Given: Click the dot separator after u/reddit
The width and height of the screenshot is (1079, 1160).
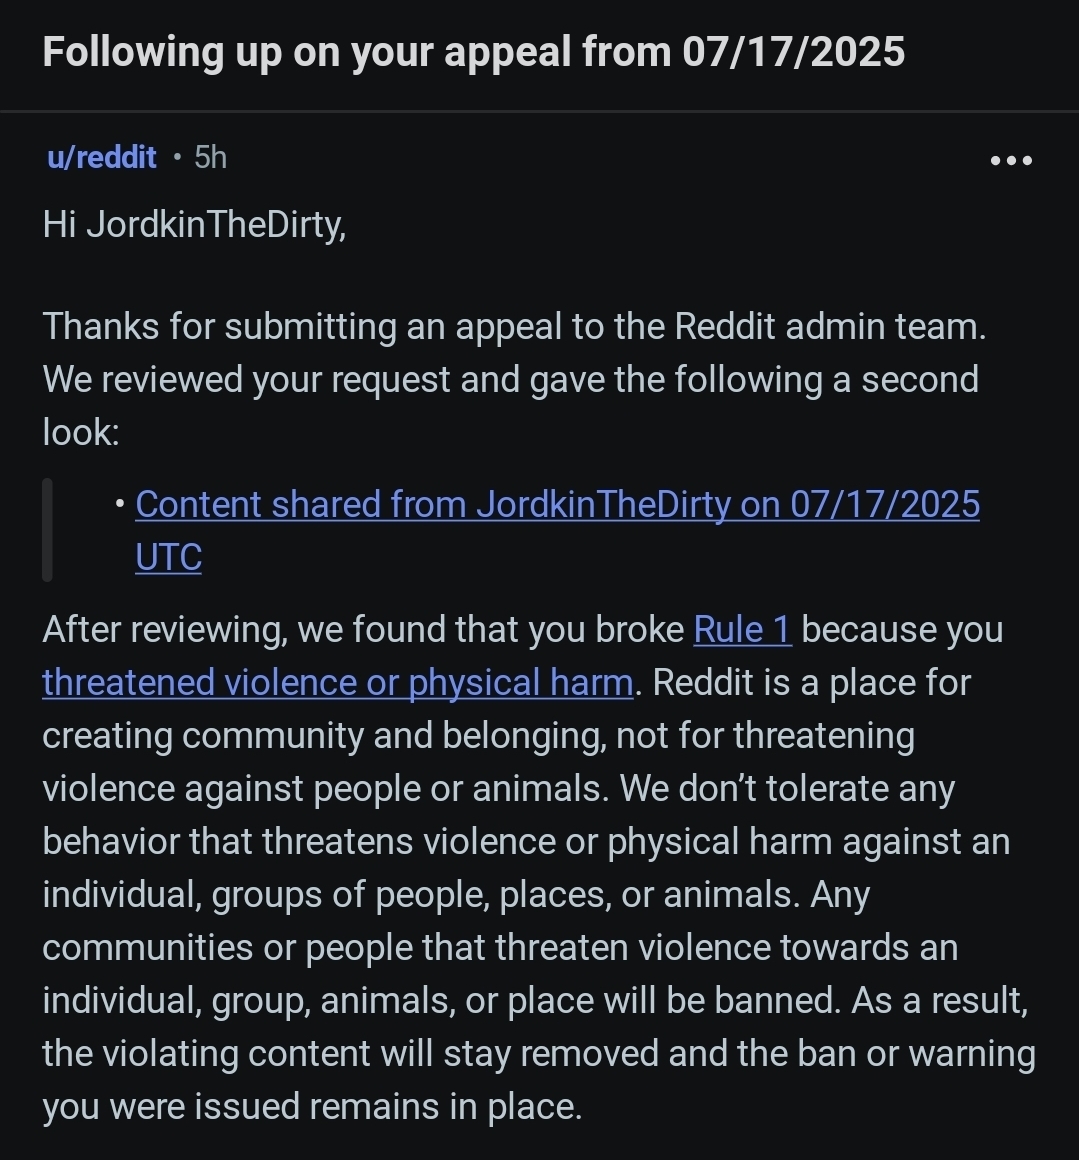Looking at the screenshot, I should click(176, 157).
